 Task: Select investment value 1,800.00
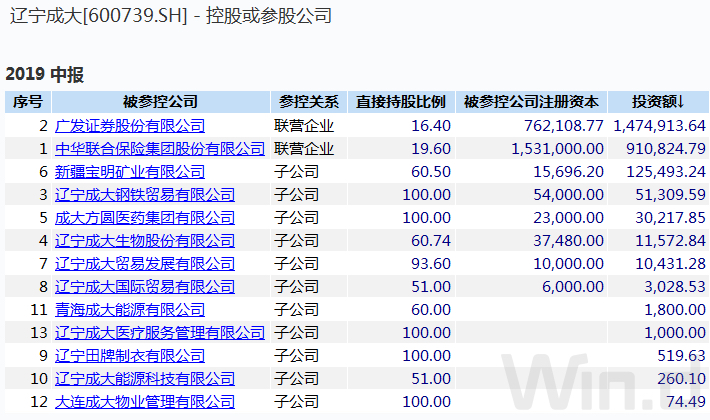tap(675, 310)
